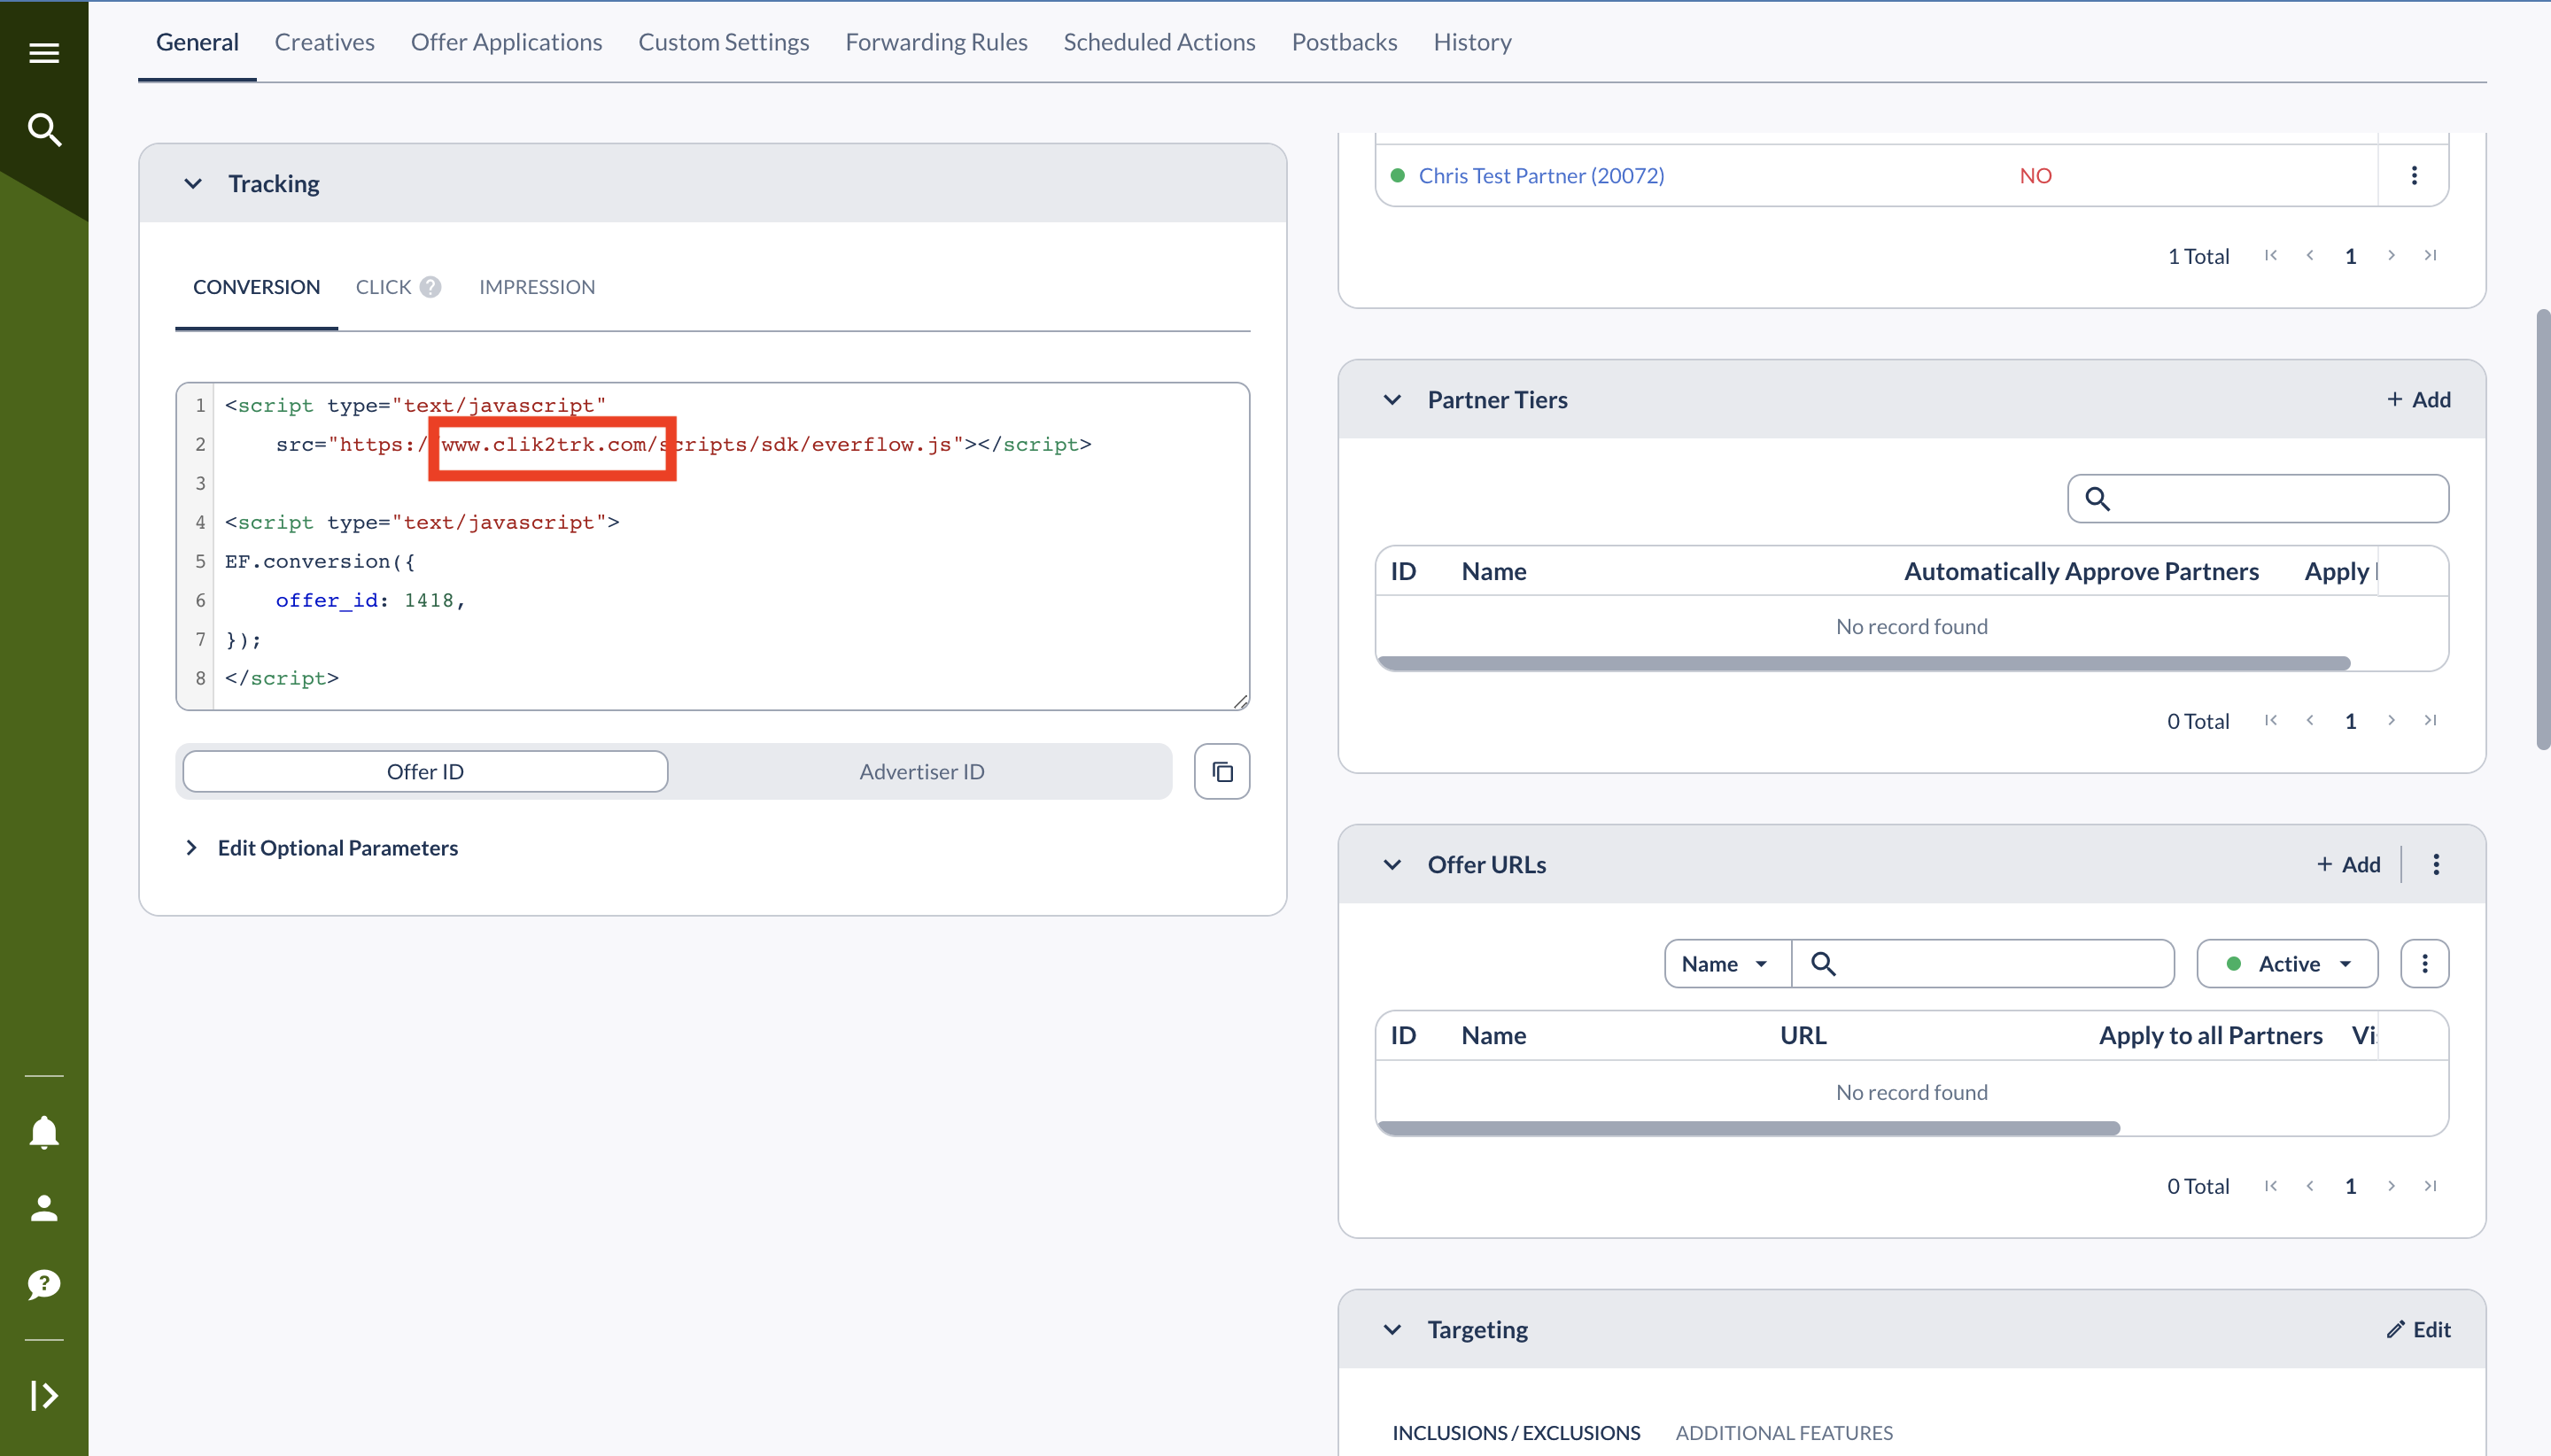The width and height of the screenshot is (2551, 1456).
Task: Click Partner Tiers horizontal scrollbar
Action: [1864, 663]
